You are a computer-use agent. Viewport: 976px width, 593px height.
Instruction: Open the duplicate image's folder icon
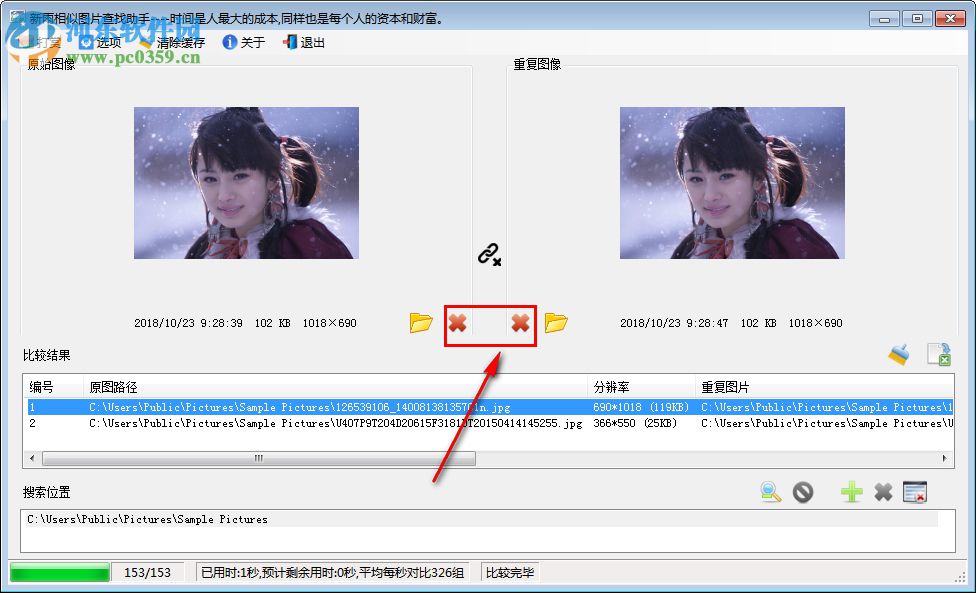coord(559,322)
